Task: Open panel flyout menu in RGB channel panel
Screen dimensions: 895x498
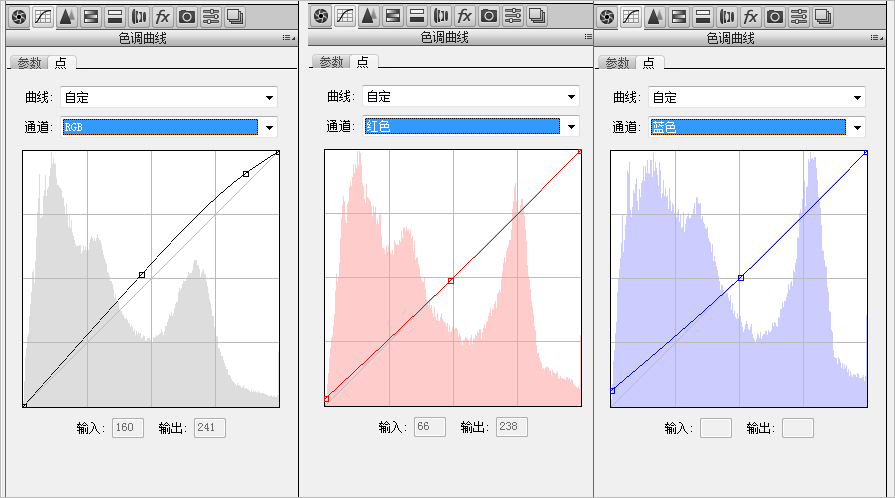Action: tap(288, 38)
